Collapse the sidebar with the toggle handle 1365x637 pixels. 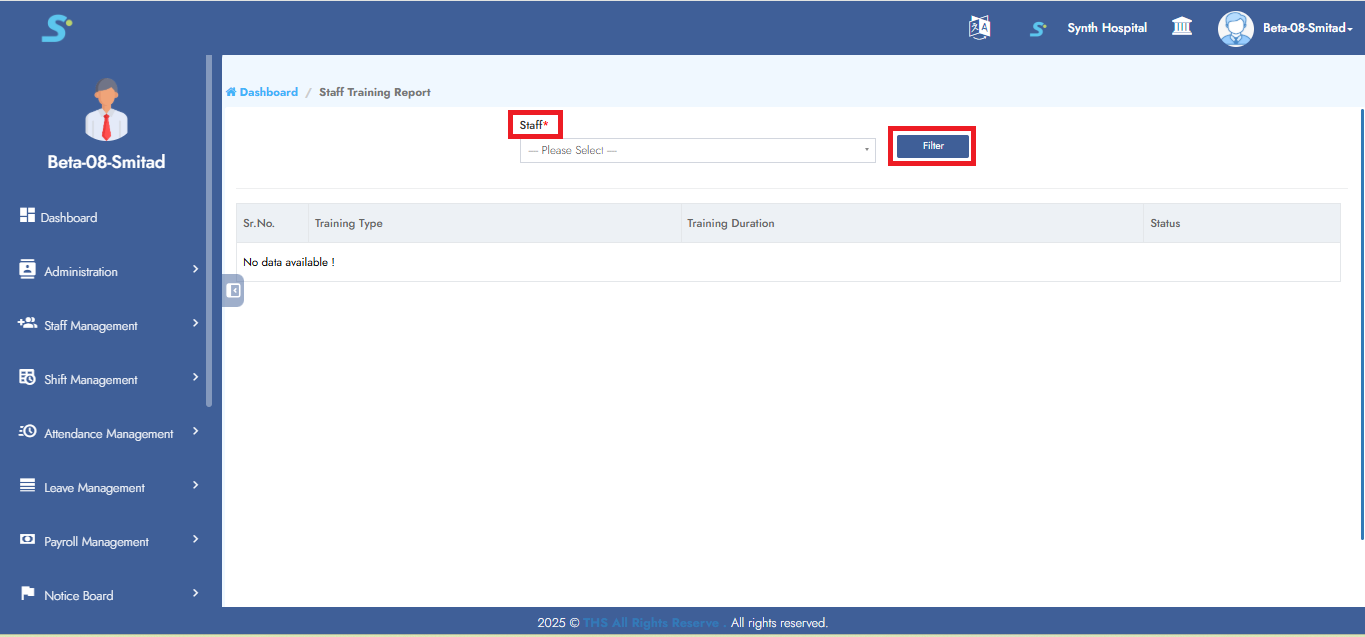pyautogui.click(x=233, y=291)
